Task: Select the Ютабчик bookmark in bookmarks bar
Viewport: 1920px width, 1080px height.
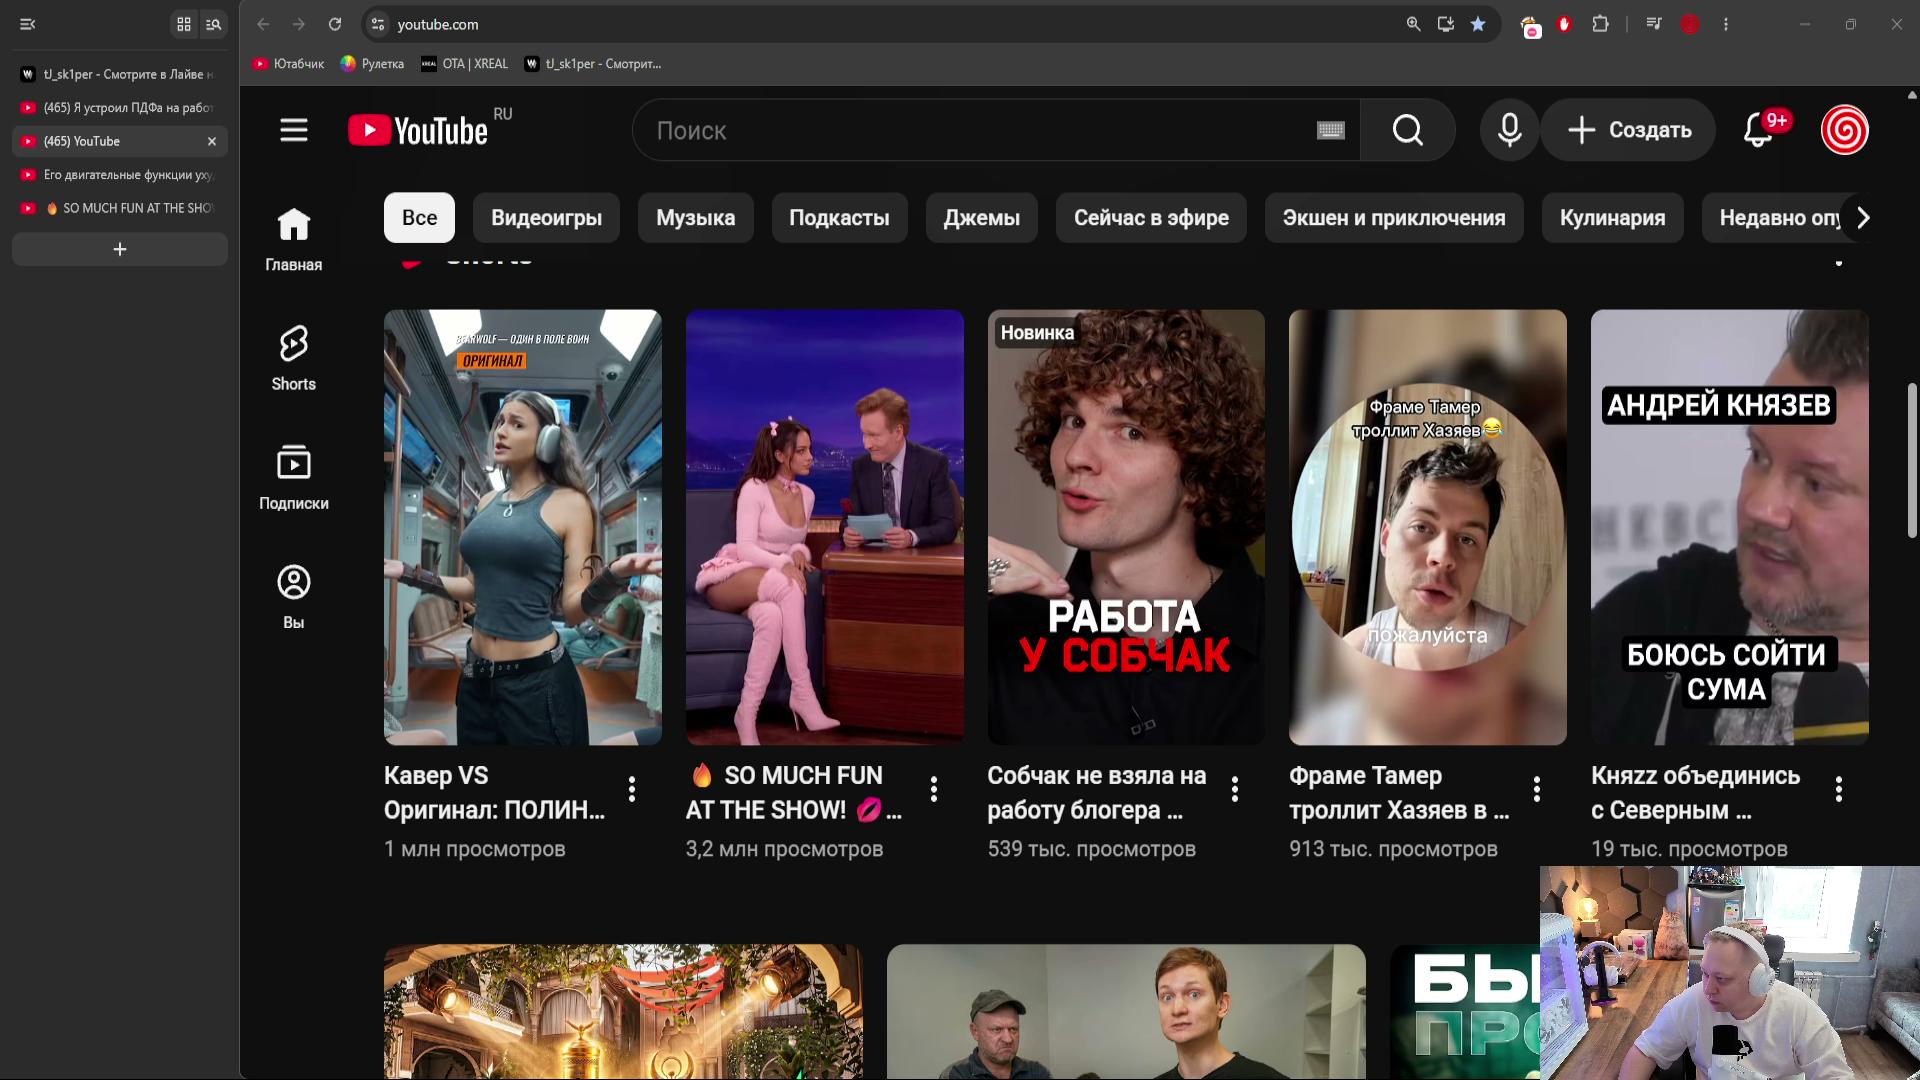Action: pos(288,64)
